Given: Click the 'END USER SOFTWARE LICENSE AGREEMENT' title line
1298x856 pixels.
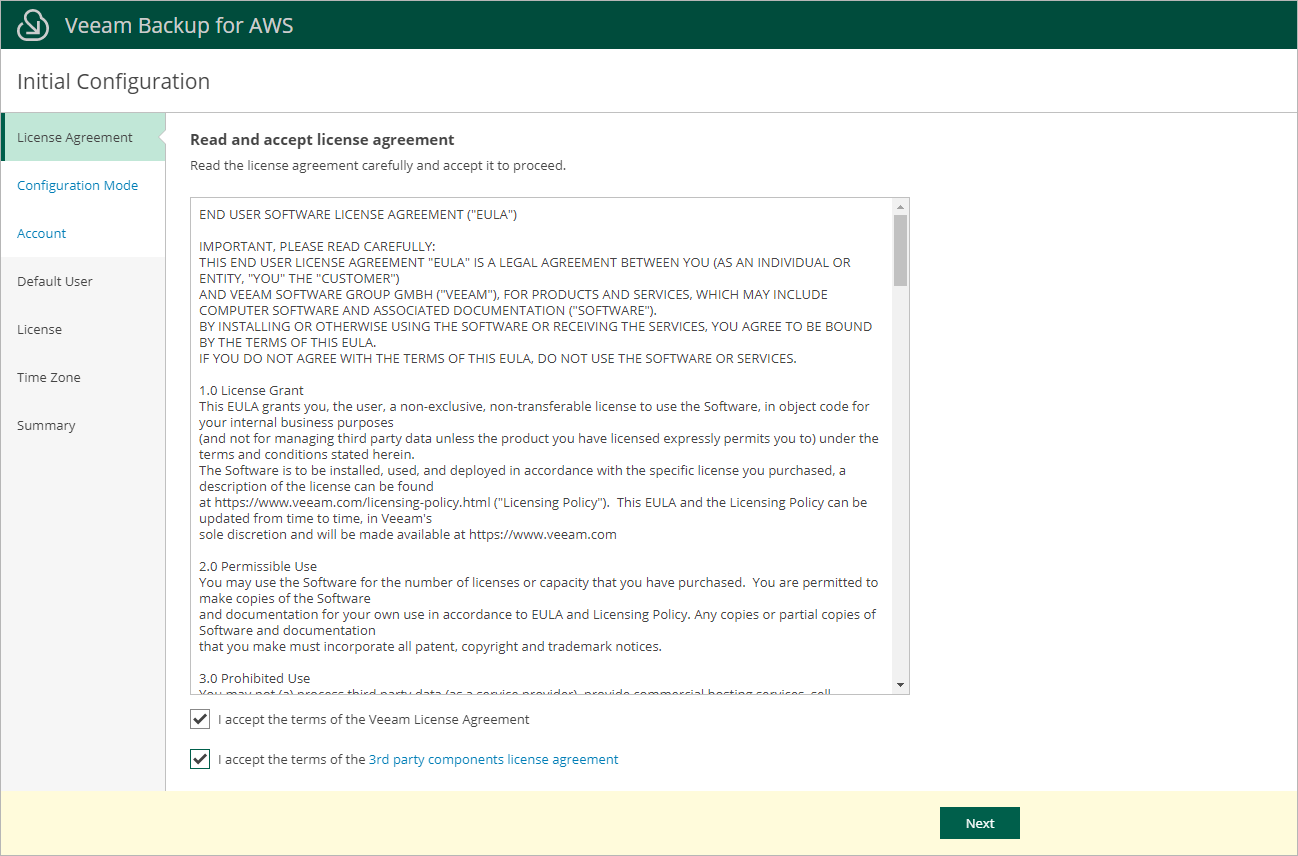Looking at the screenshot, I should pyautogui.click(x=358, y=214).
